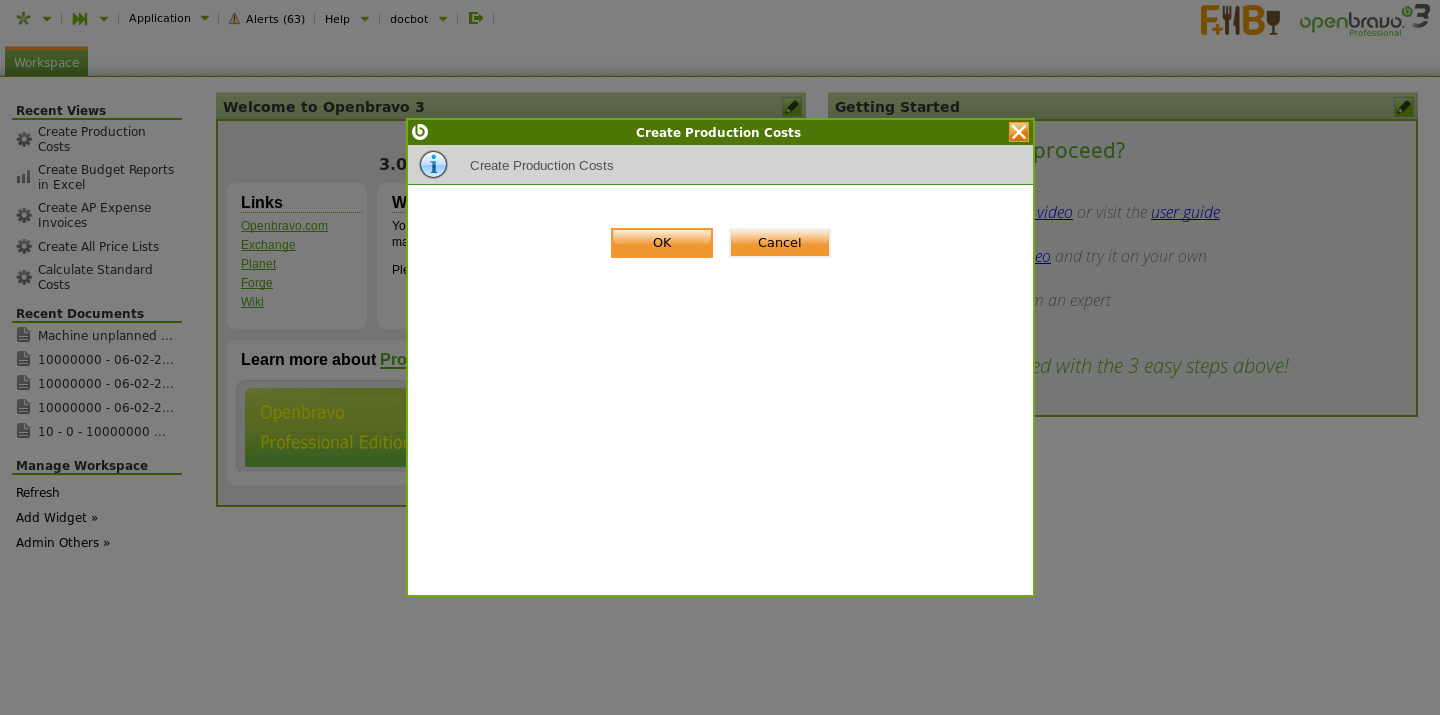Screen dimensions: 1440x715
Task: Open the Openbravo.com link
Action: click(x=284, y=226)
